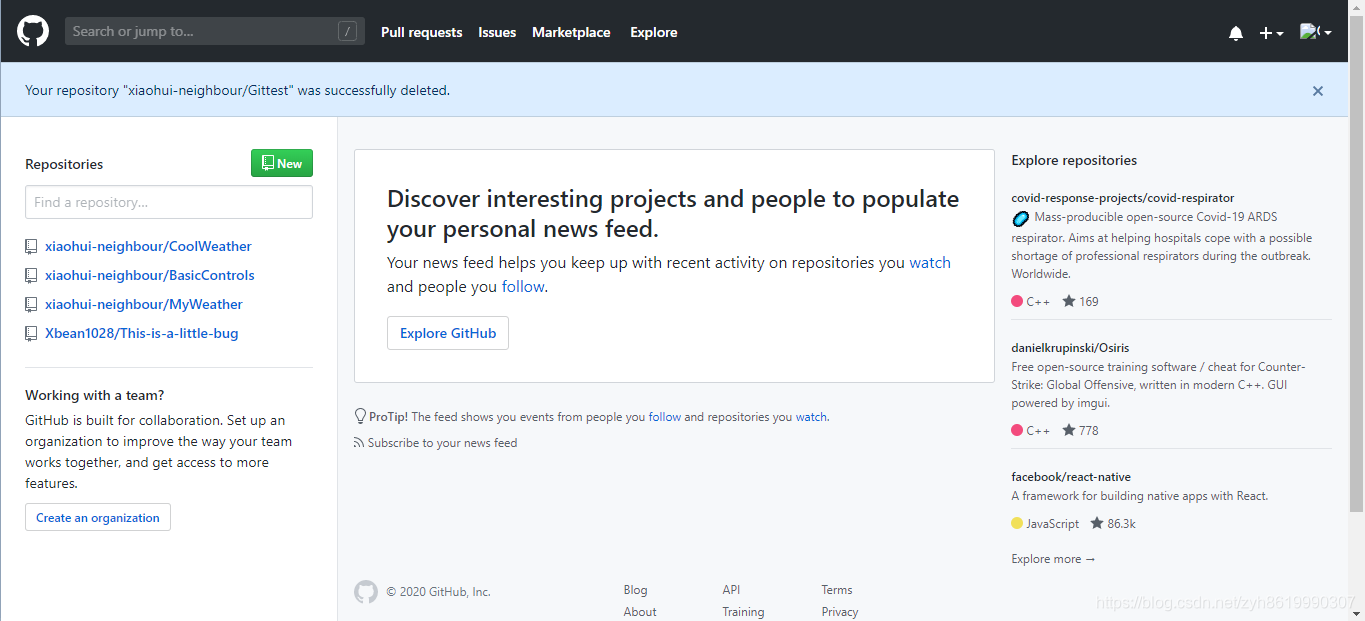Open the danielkrupinski/Osiris repository
The height and width of the screenshot is (621, 1365).
click(x=1070, y=348)
